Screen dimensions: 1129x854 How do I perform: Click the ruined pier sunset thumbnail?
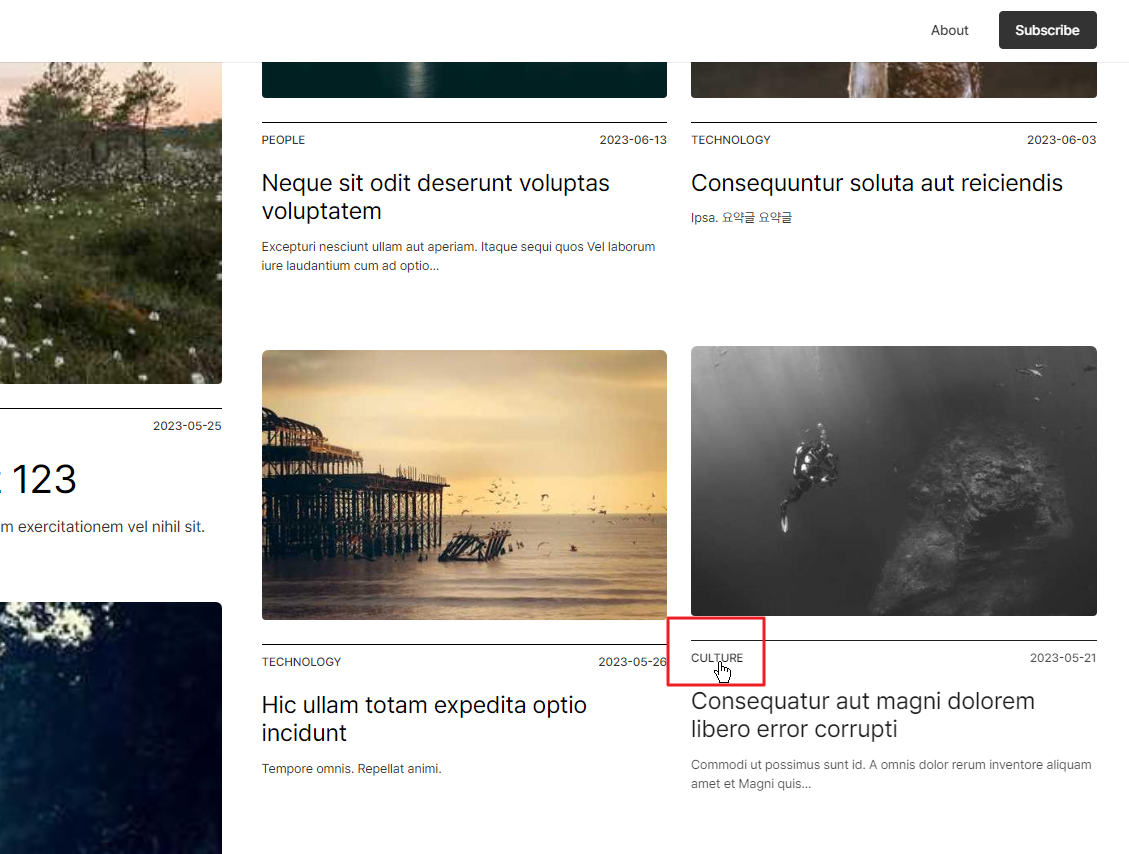[464, 485]
